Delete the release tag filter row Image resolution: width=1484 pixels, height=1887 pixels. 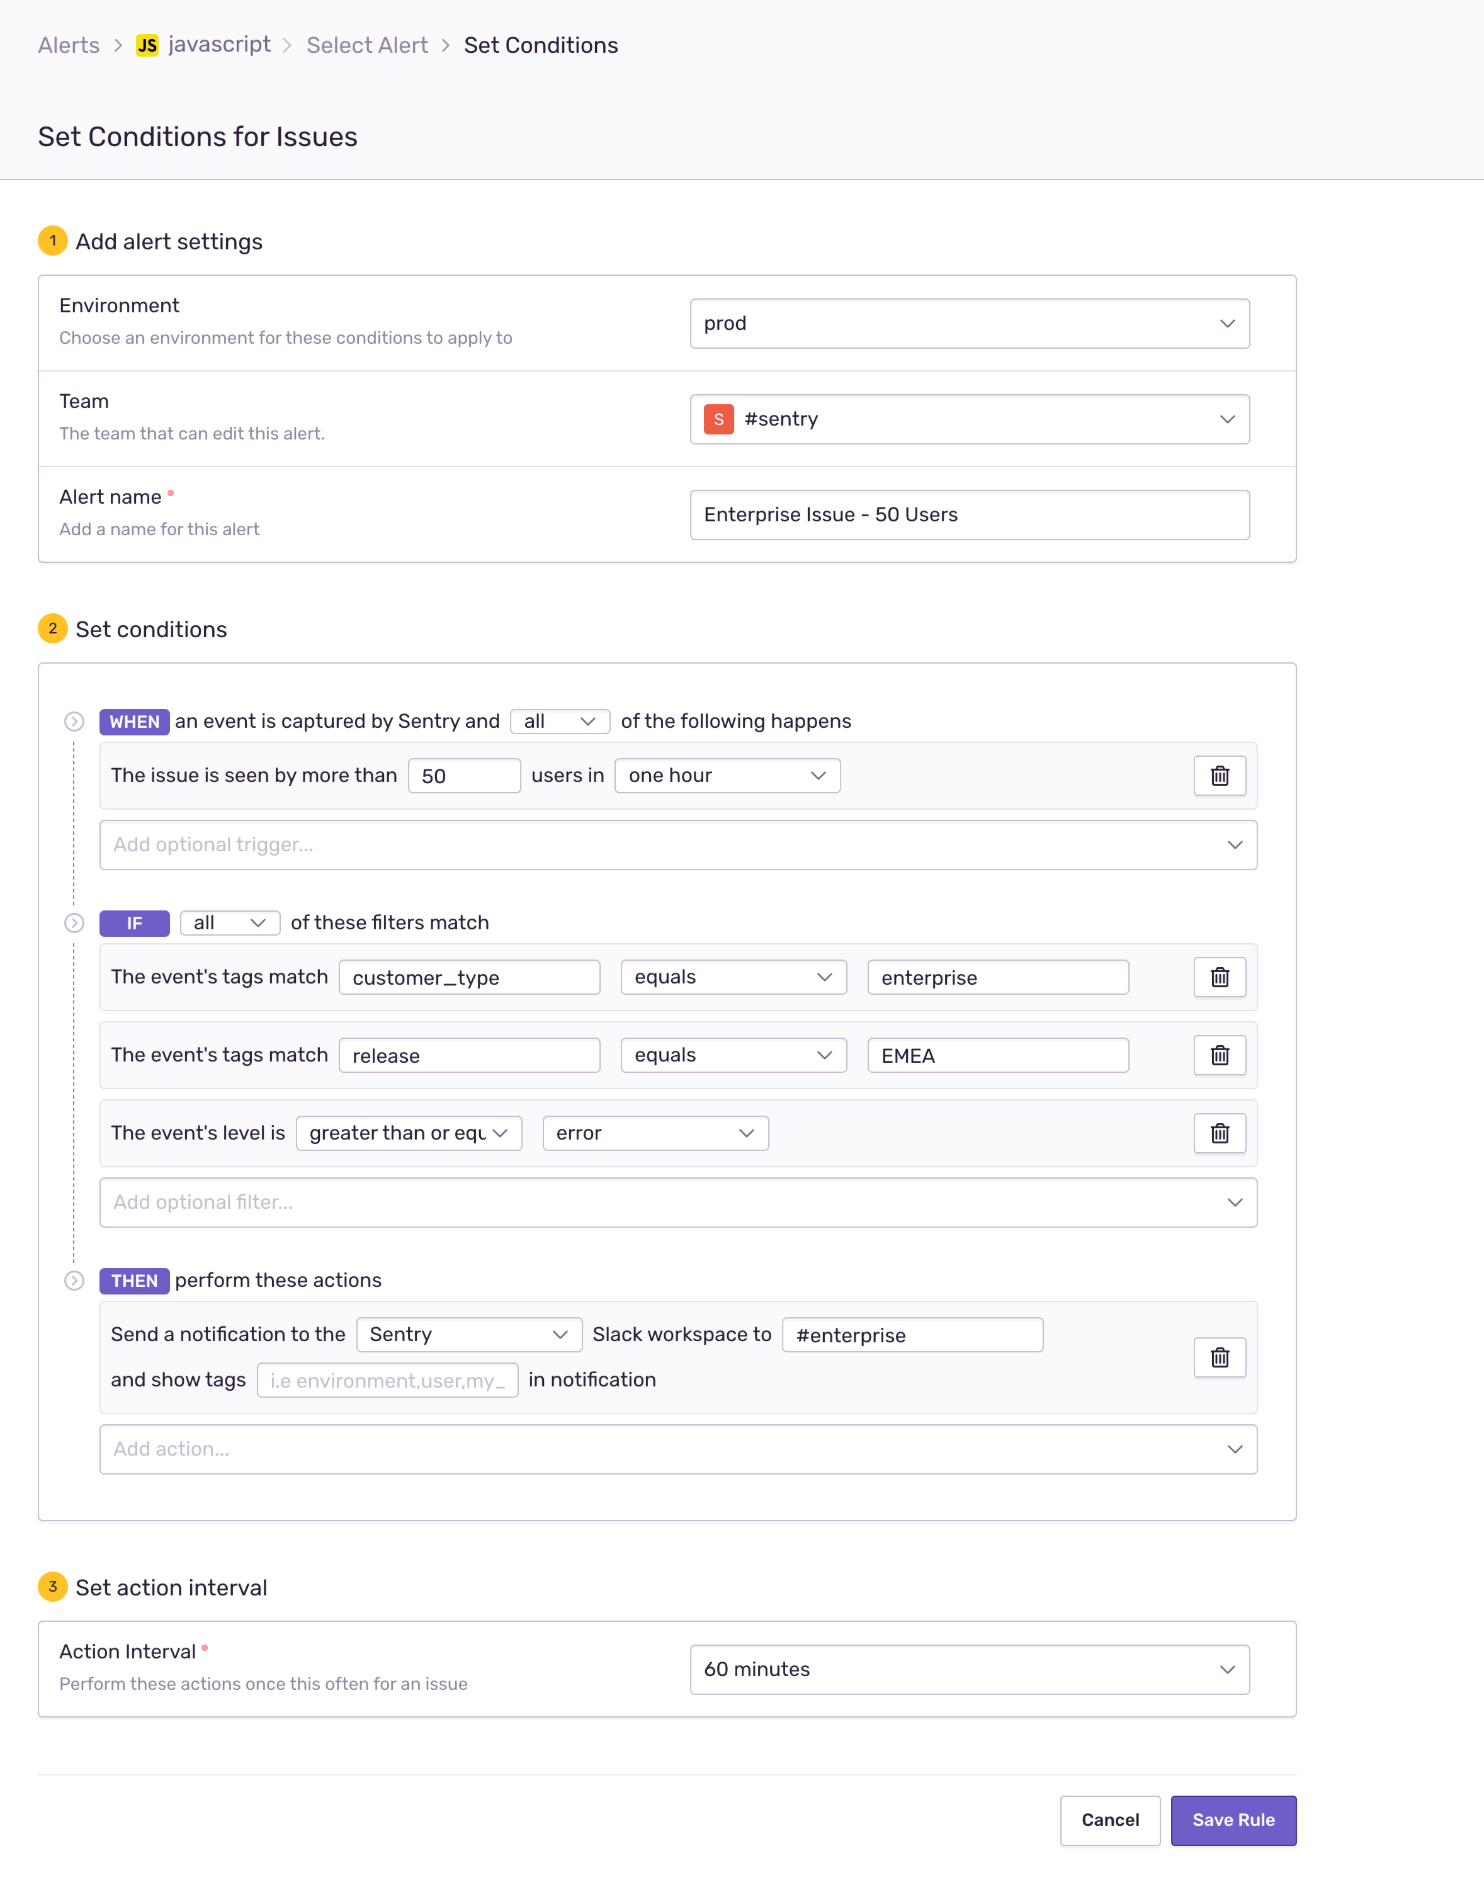click(x=1219, y=1055)
